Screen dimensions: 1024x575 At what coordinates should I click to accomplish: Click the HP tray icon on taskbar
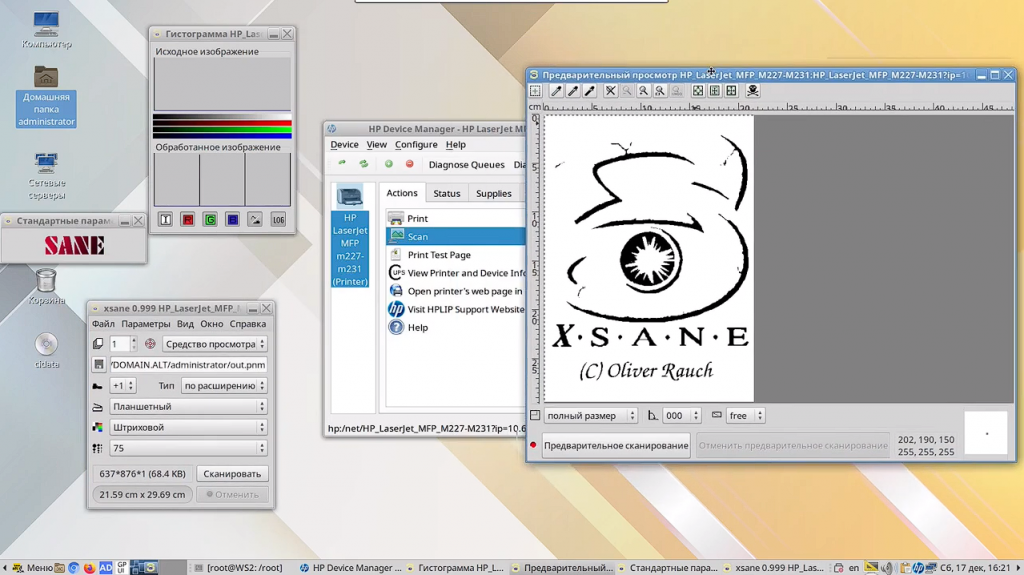click(919, 568)
